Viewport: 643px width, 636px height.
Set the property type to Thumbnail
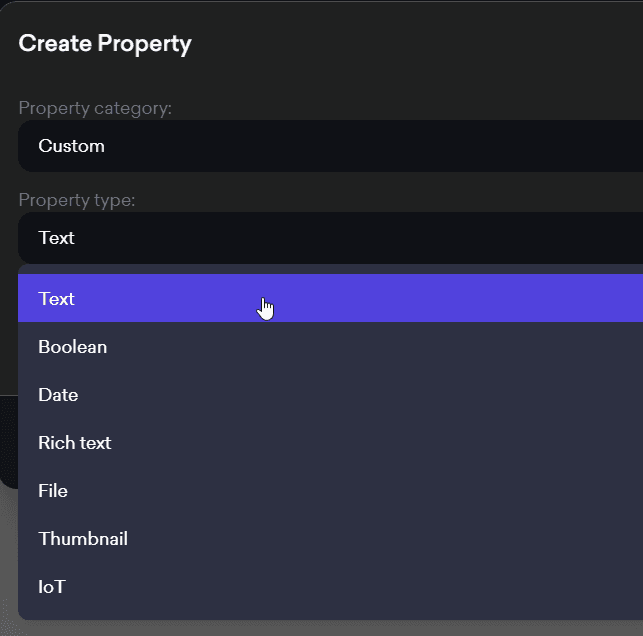tap(83, 539)
